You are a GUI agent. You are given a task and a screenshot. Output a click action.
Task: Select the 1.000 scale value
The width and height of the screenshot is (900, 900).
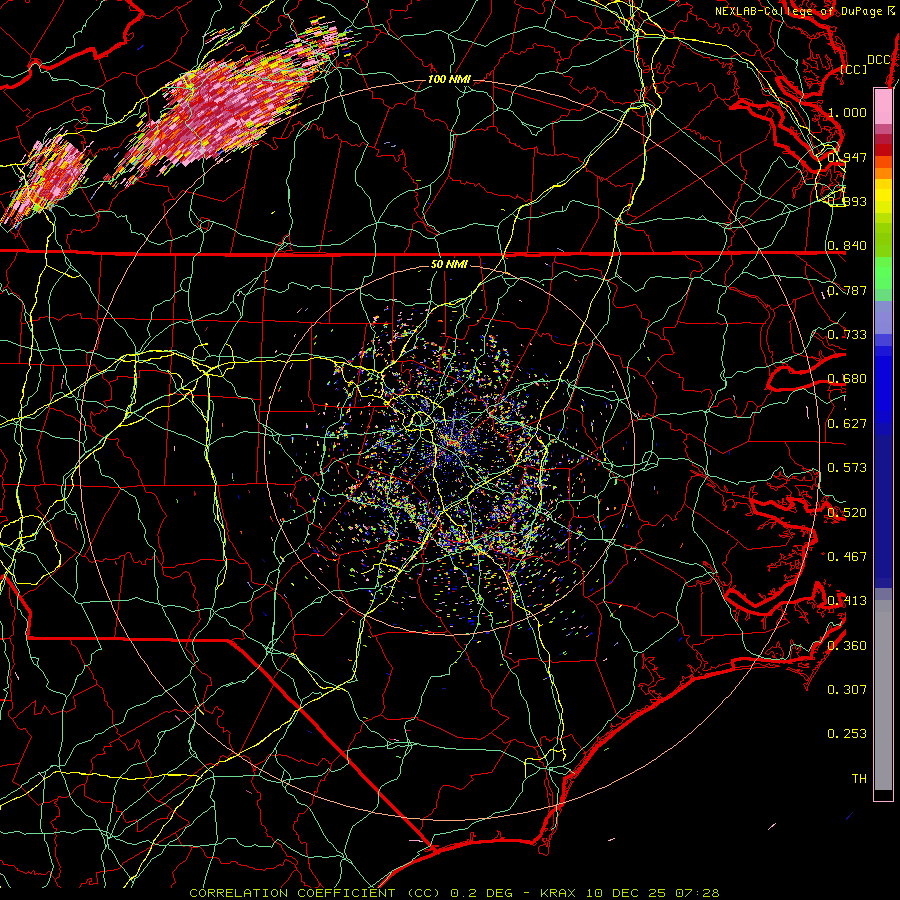(847, 112)
